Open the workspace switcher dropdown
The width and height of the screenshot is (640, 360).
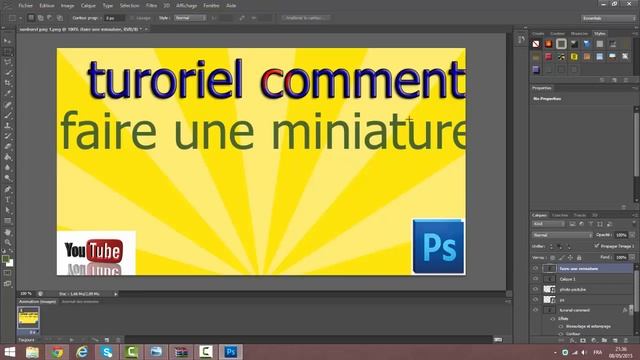pos(608,18)
